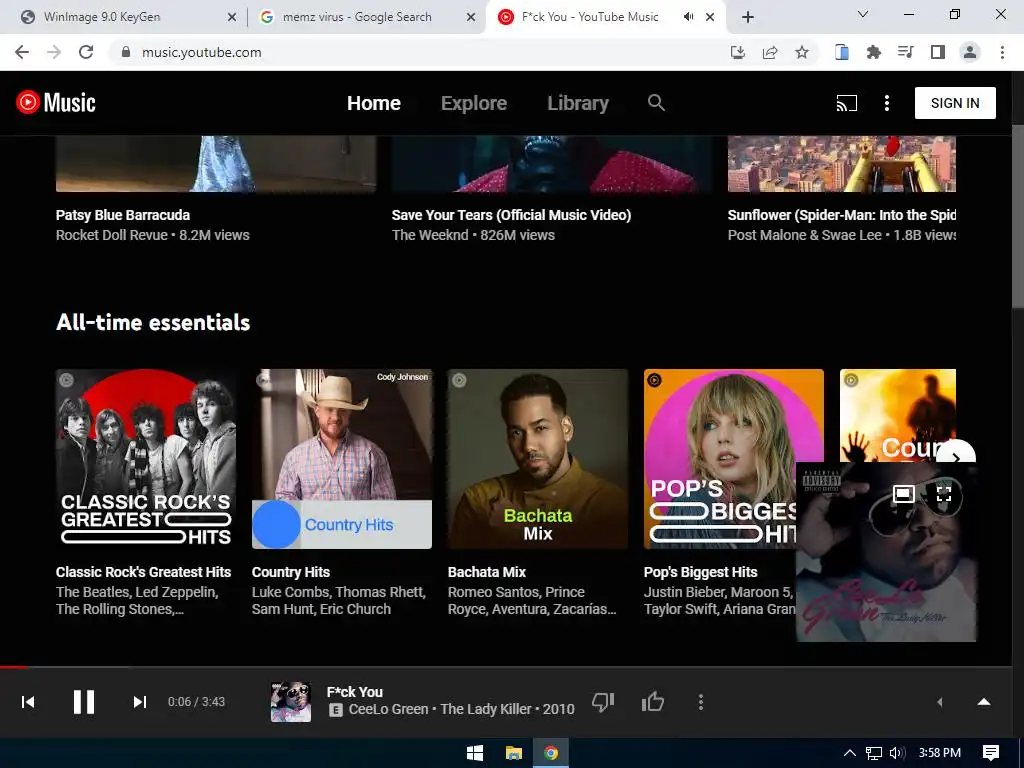Click the Country Hits title text

291,572
